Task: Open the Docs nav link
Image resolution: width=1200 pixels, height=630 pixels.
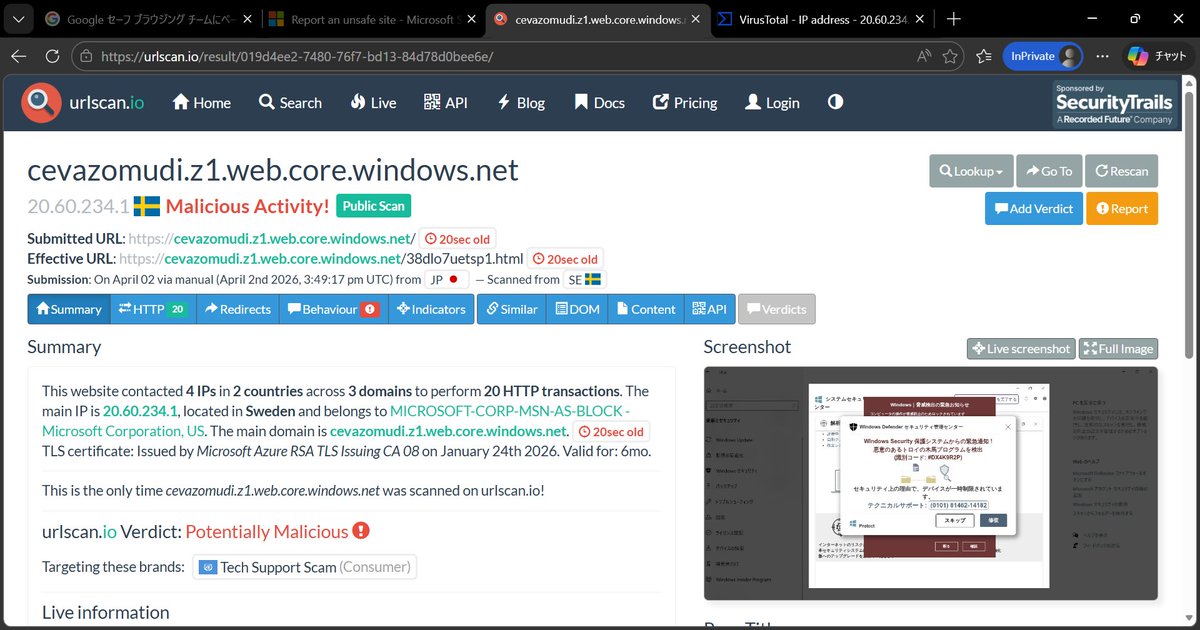Action: coord(599,102)
